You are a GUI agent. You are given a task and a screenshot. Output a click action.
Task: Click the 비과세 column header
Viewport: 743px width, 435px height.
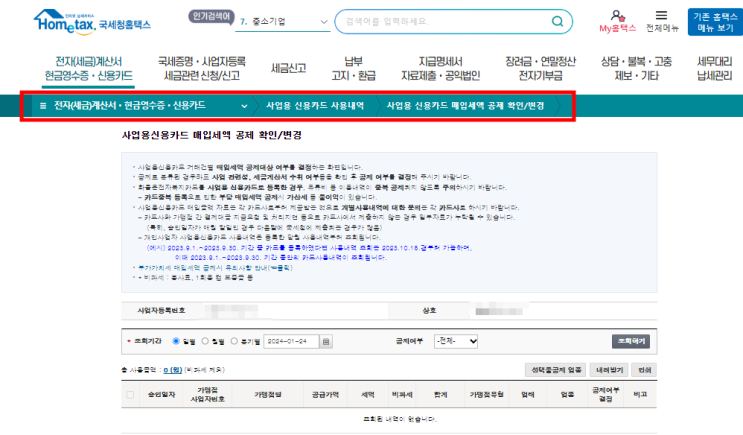(x=402, y=394)
